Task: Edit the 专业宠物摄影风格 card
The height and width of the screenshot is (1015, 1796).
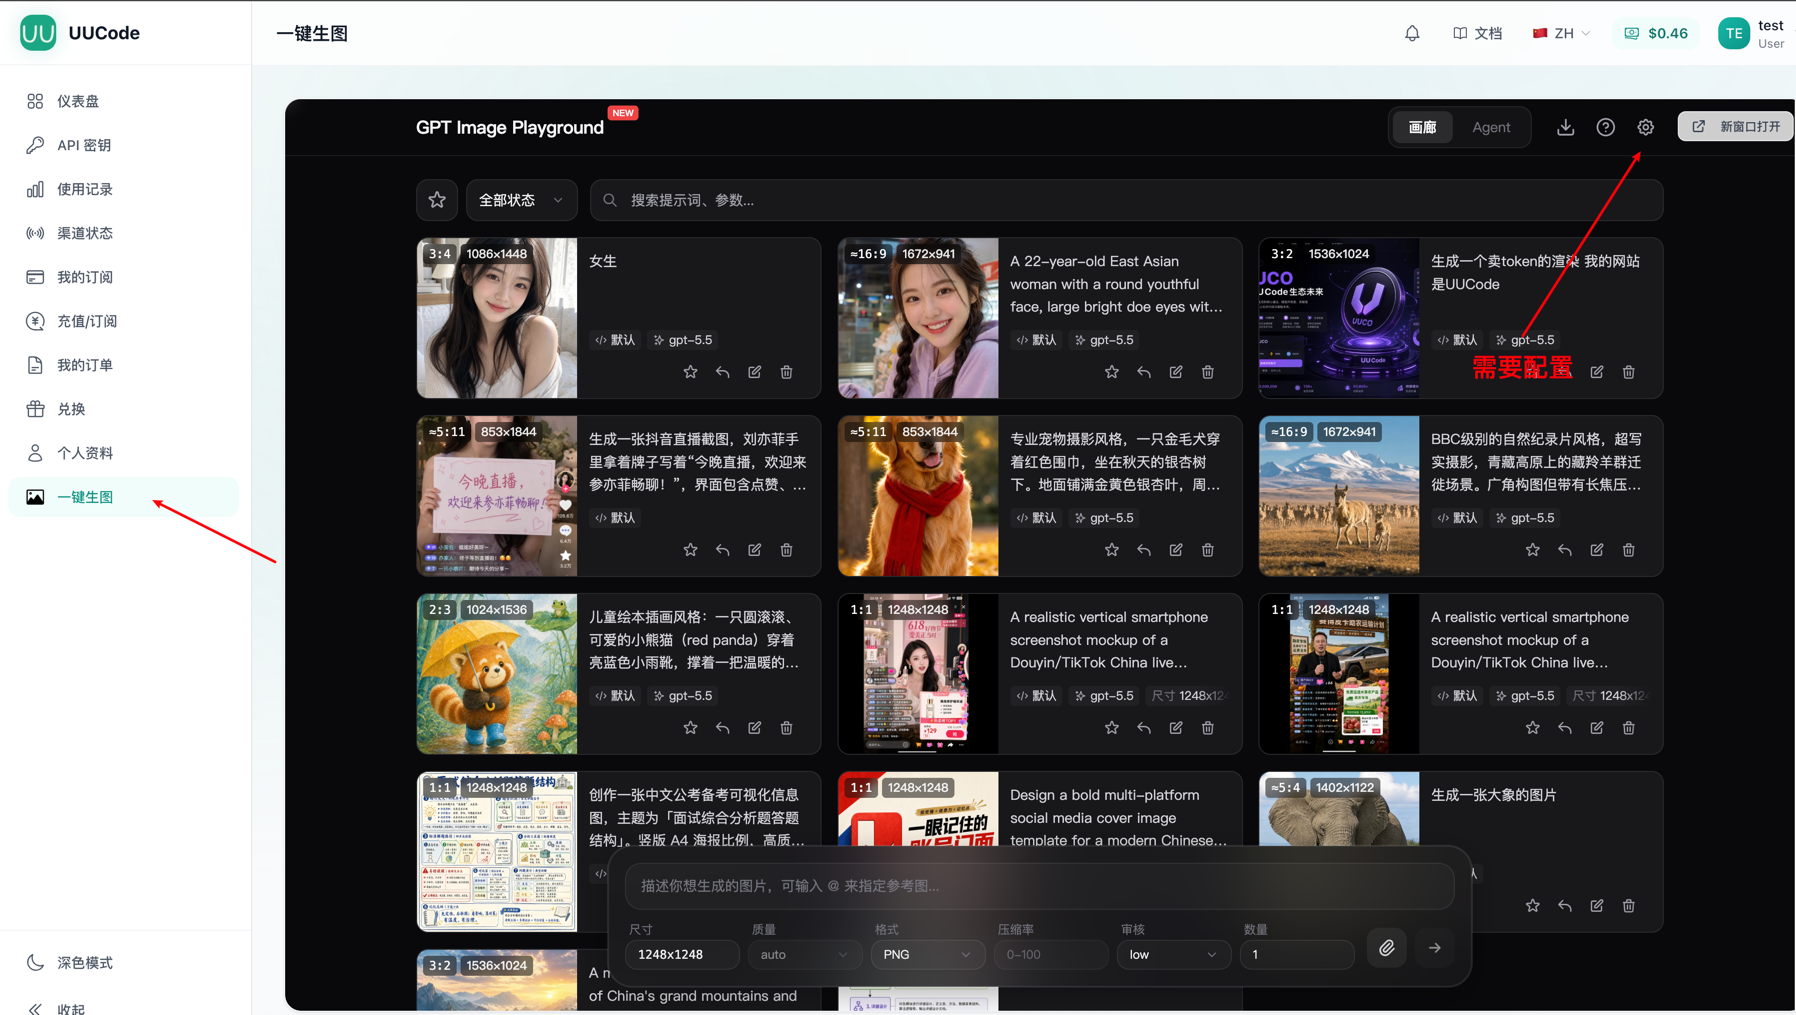Action: coord(1176,550)
